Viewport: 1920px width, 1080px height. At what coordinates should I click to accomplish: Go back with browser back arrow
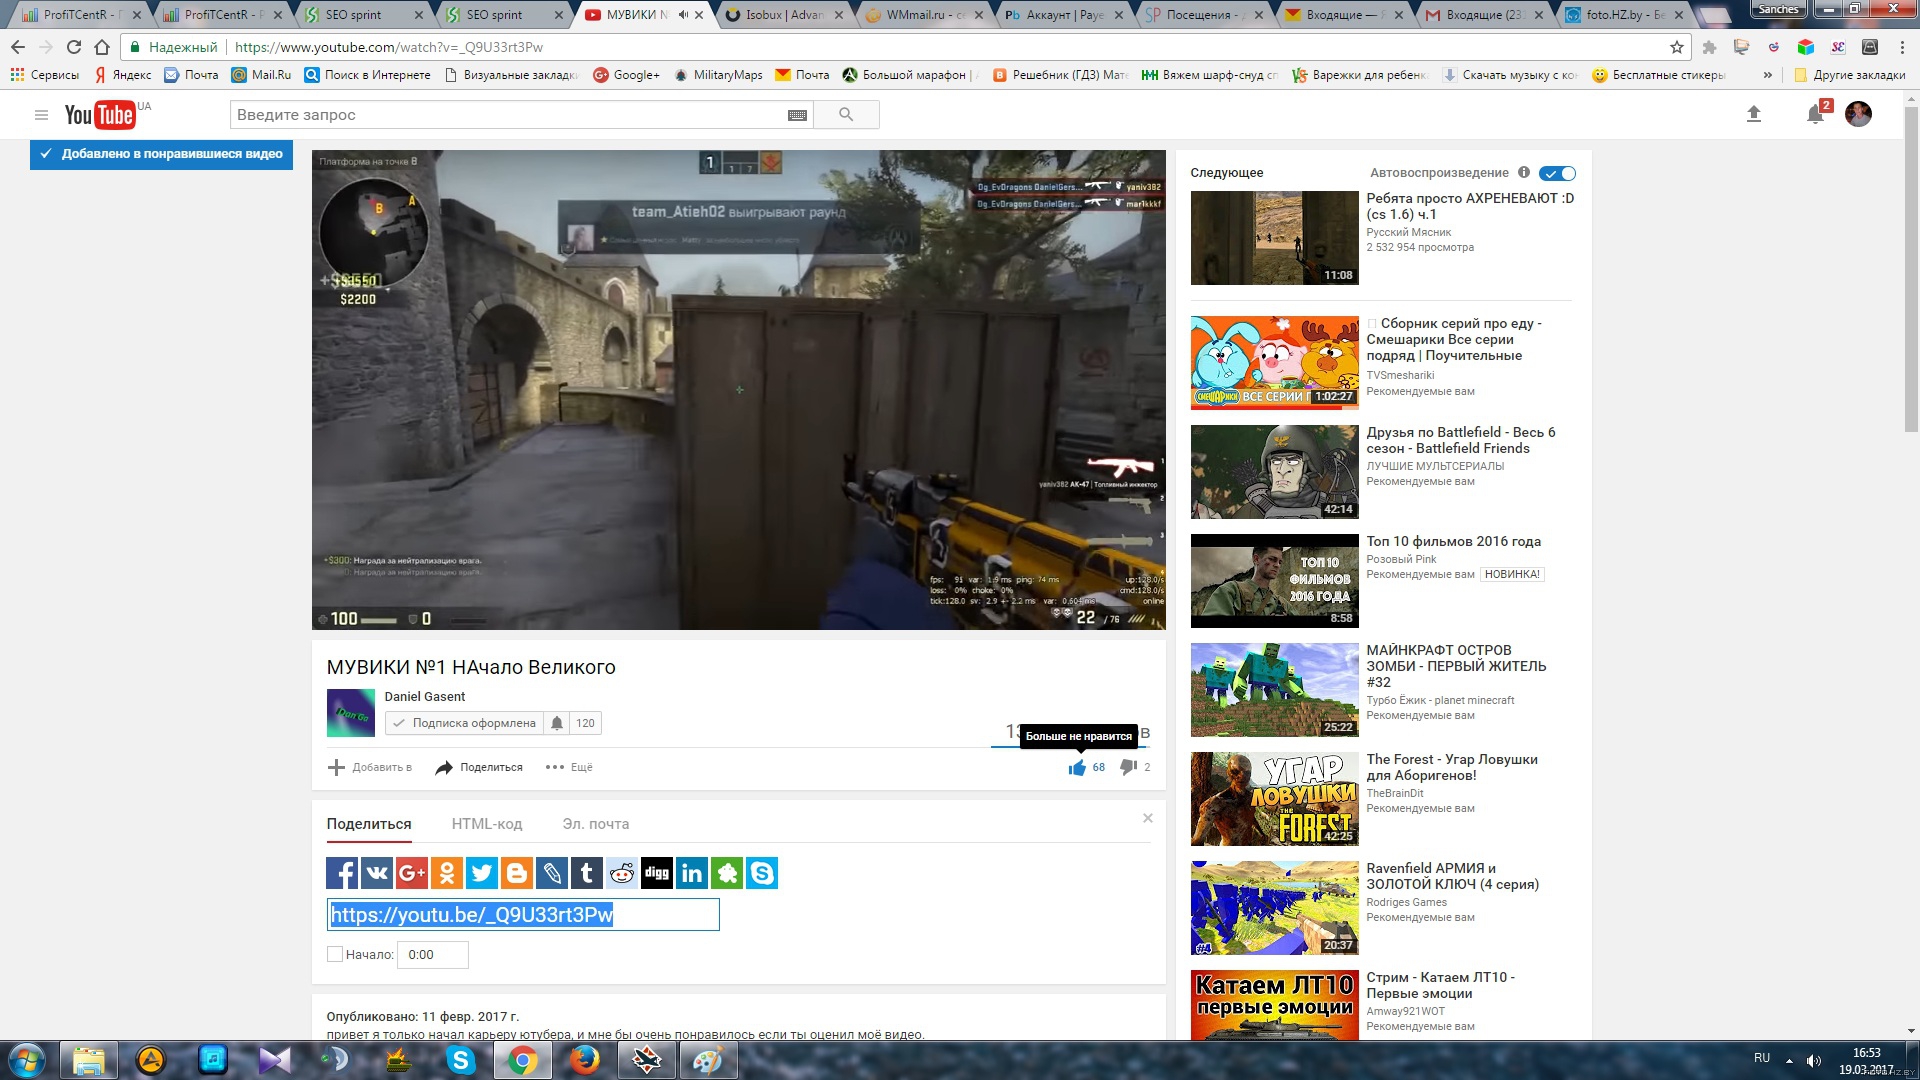pos(17,47)
